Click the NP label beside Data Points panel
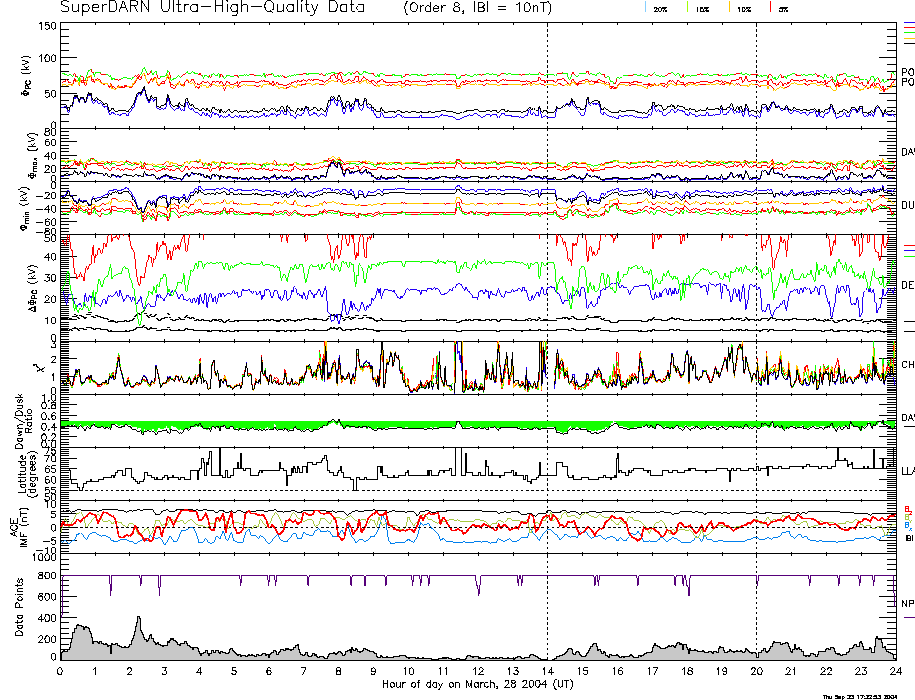This screenshot has width=915, height=700. [x=907, y=604]
